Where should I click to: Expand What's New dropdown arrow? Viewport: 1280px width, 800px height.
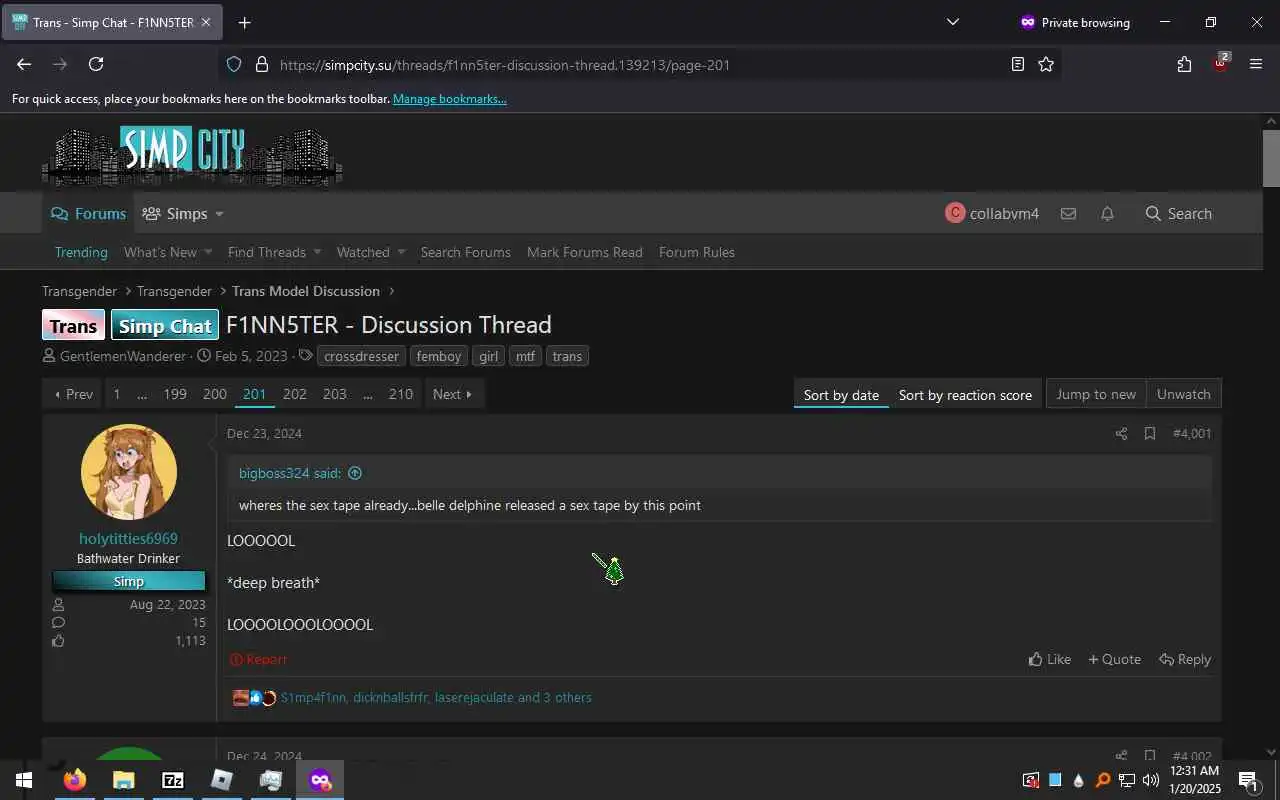[208, 252]
